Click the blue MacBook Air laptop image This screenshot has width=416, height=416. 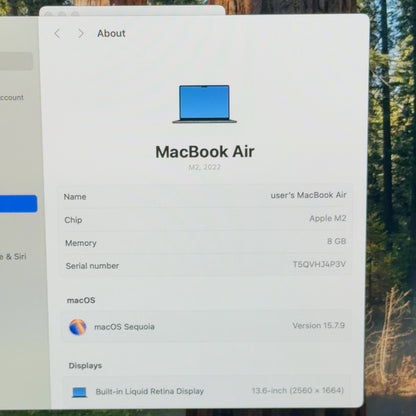[x=204, y=104]
